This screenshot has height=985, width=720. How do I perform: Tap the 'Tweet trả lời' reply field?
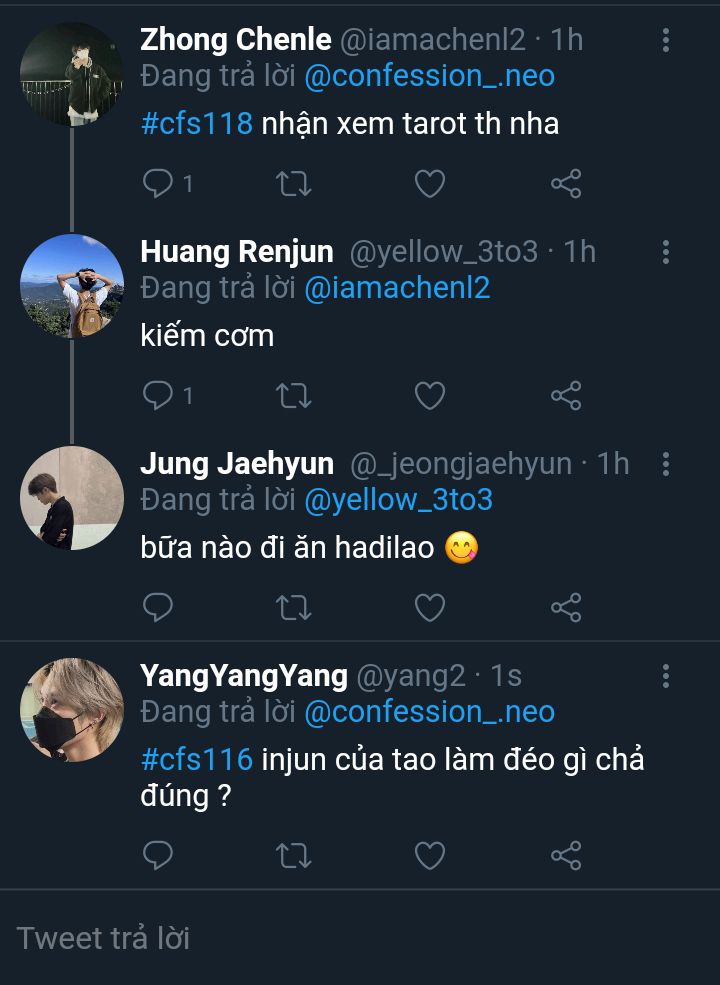pos(360,938)
